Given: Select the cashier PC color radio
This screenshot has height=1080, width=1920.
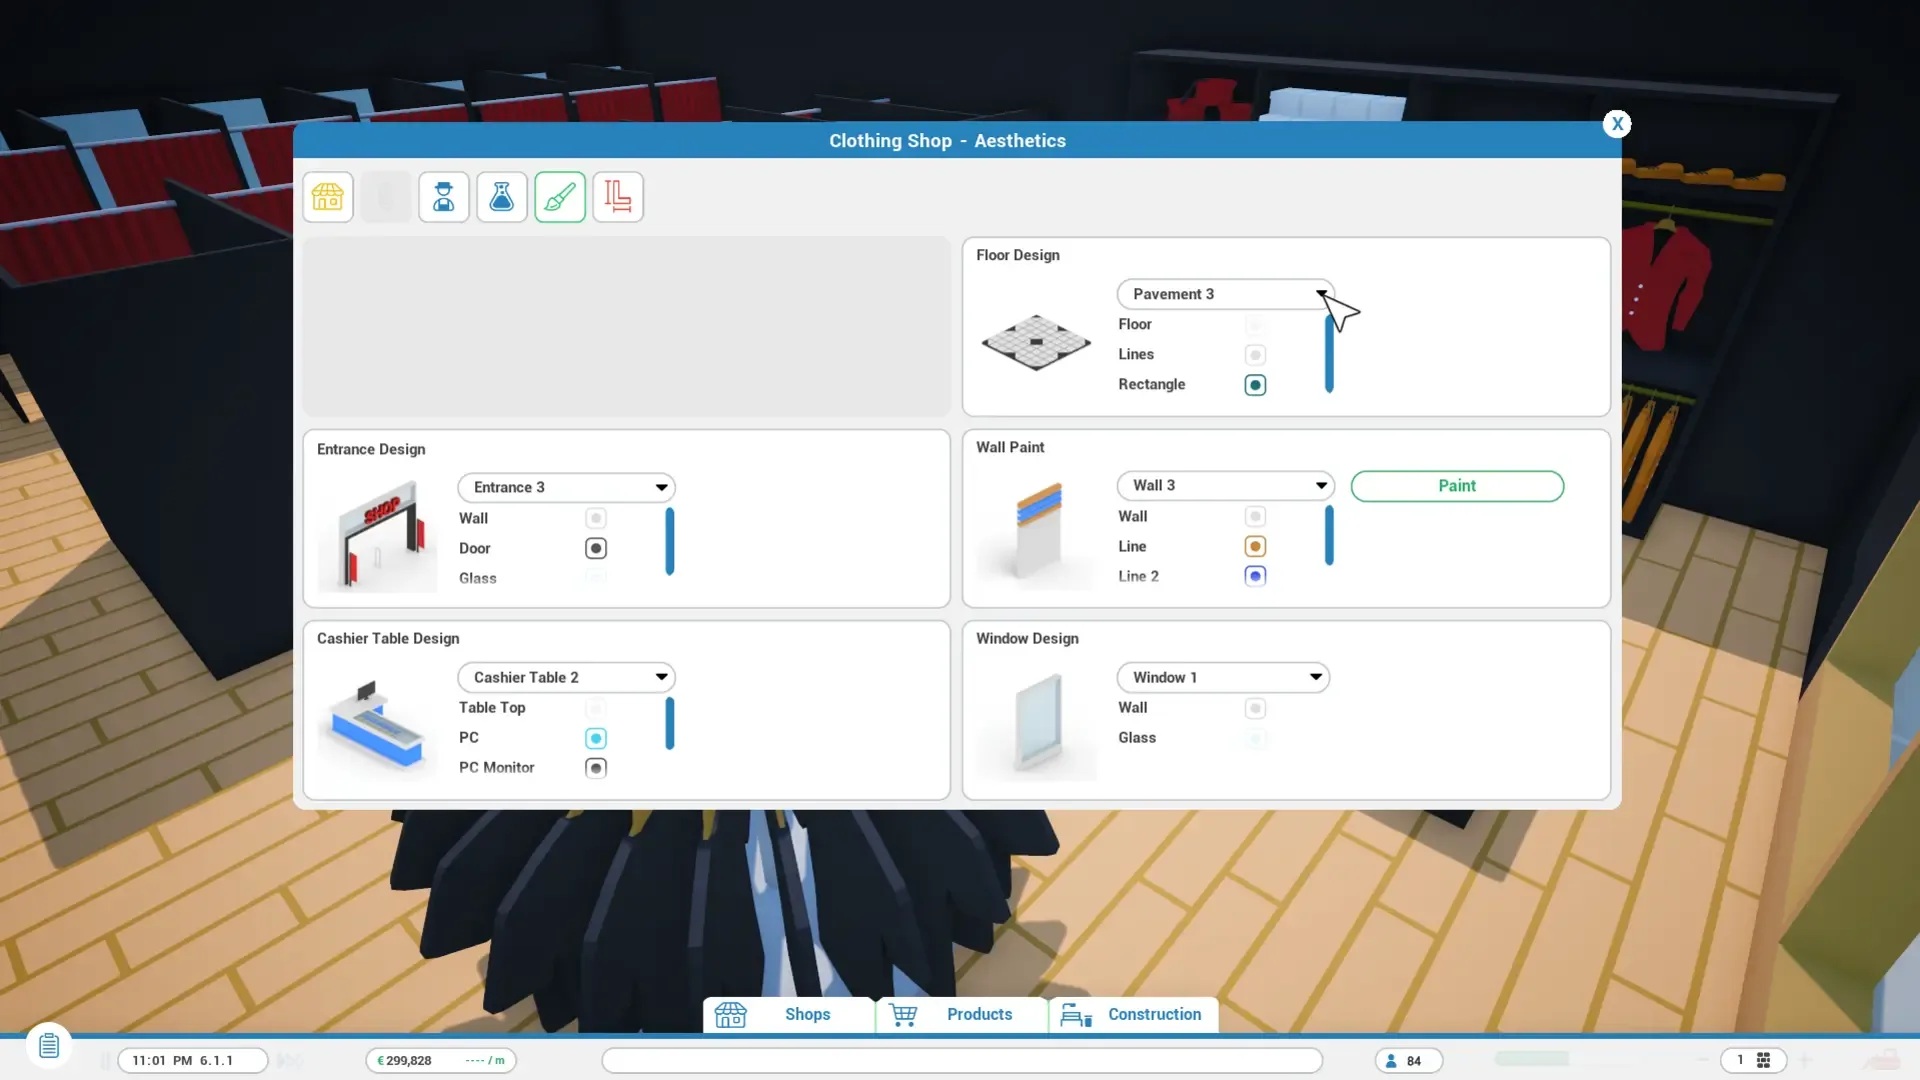Looking at the screenshot, I should pyautogui.click(x=596, y=738).
